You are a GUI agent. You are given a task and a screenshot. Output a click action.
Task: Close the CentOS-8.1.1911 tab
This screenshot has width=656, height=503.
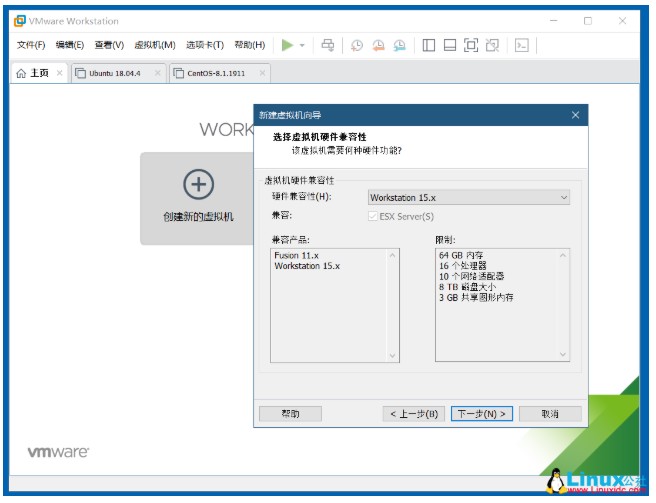(x=262, y=73)
